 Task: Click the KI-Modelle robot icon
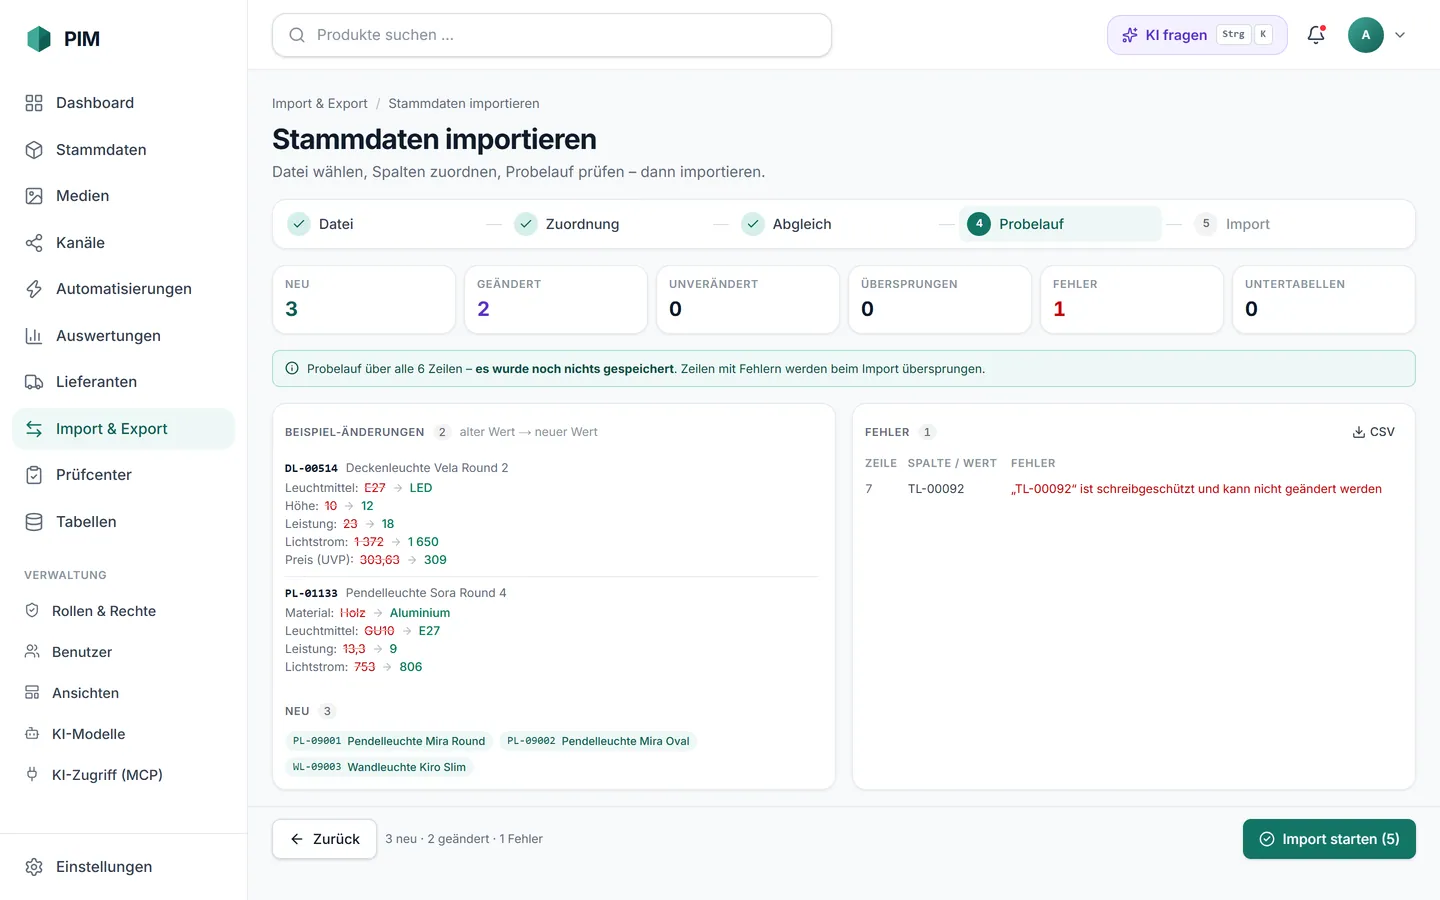click(32, 734)
